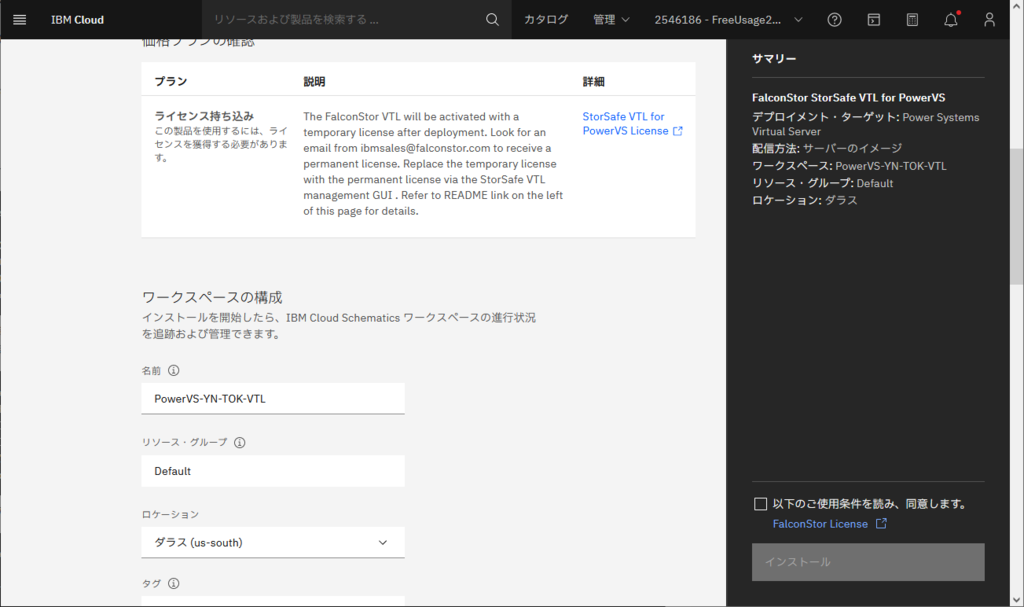The image size is (1024, 607).
Task: Click the ロケーション: ダラス summary line
Action: 805,200
